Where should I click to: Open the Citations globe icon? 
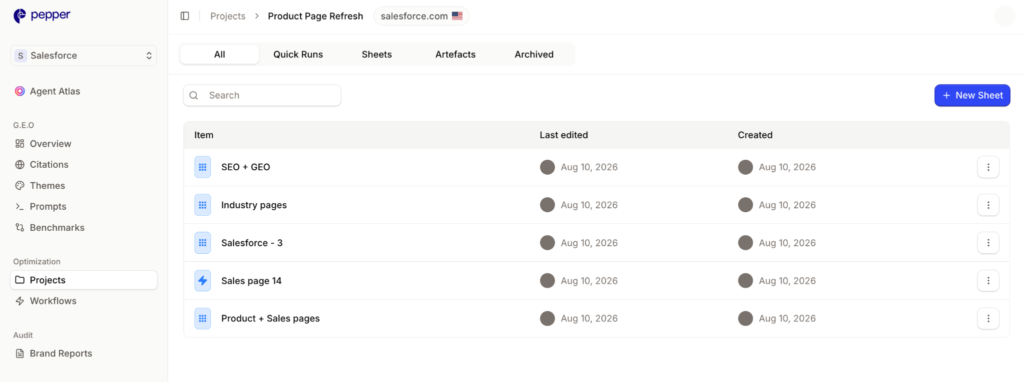pos(20,165)
